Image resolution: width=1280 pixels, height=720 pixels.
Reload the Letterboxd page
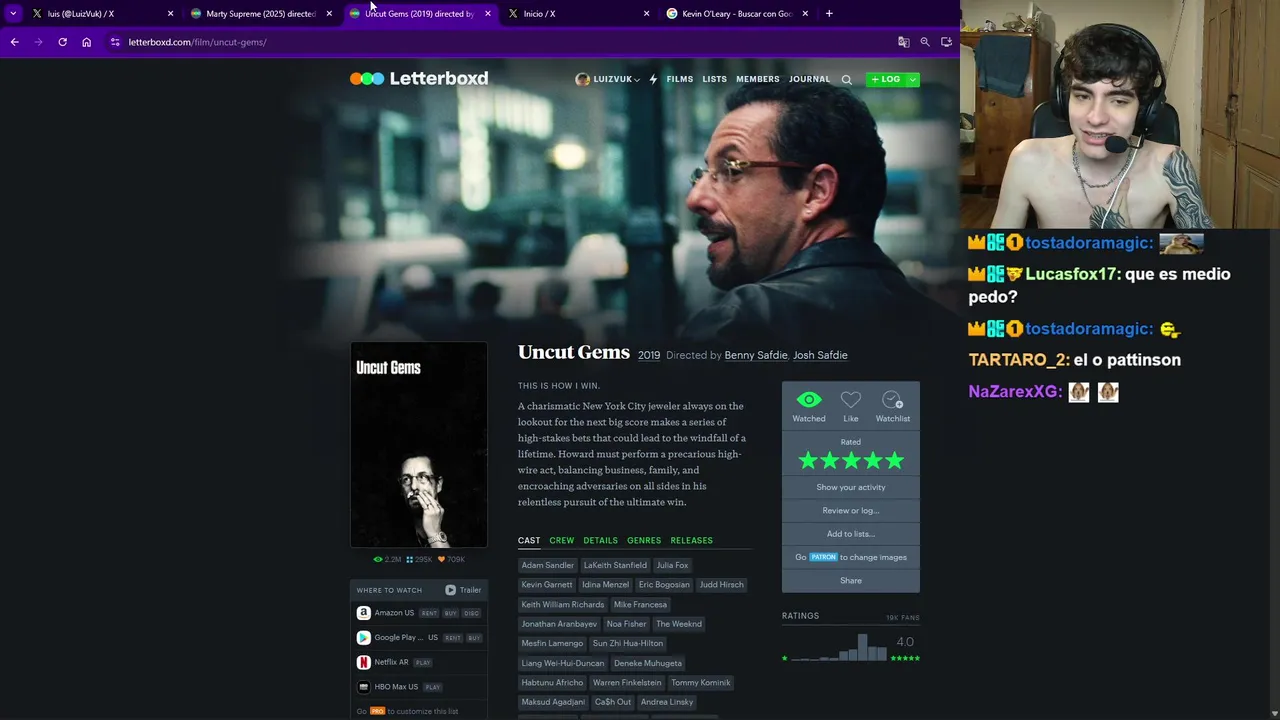pyautogui.click(x=62, y=42)
